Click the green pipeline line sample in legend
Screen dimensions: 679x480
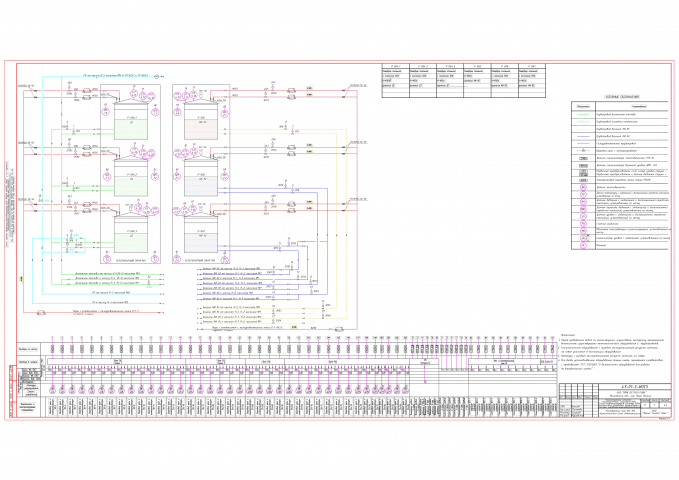(x=583, y=114)
